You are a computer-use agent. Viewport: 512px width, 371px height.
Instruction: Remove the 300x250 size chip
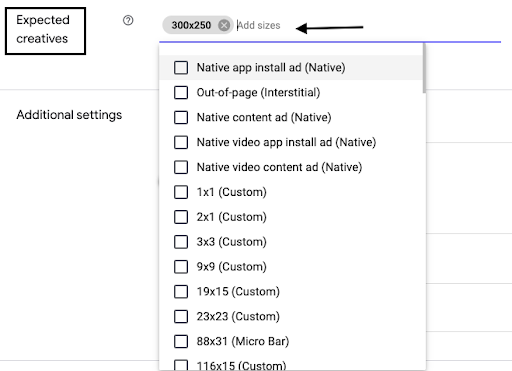[224, 25]
